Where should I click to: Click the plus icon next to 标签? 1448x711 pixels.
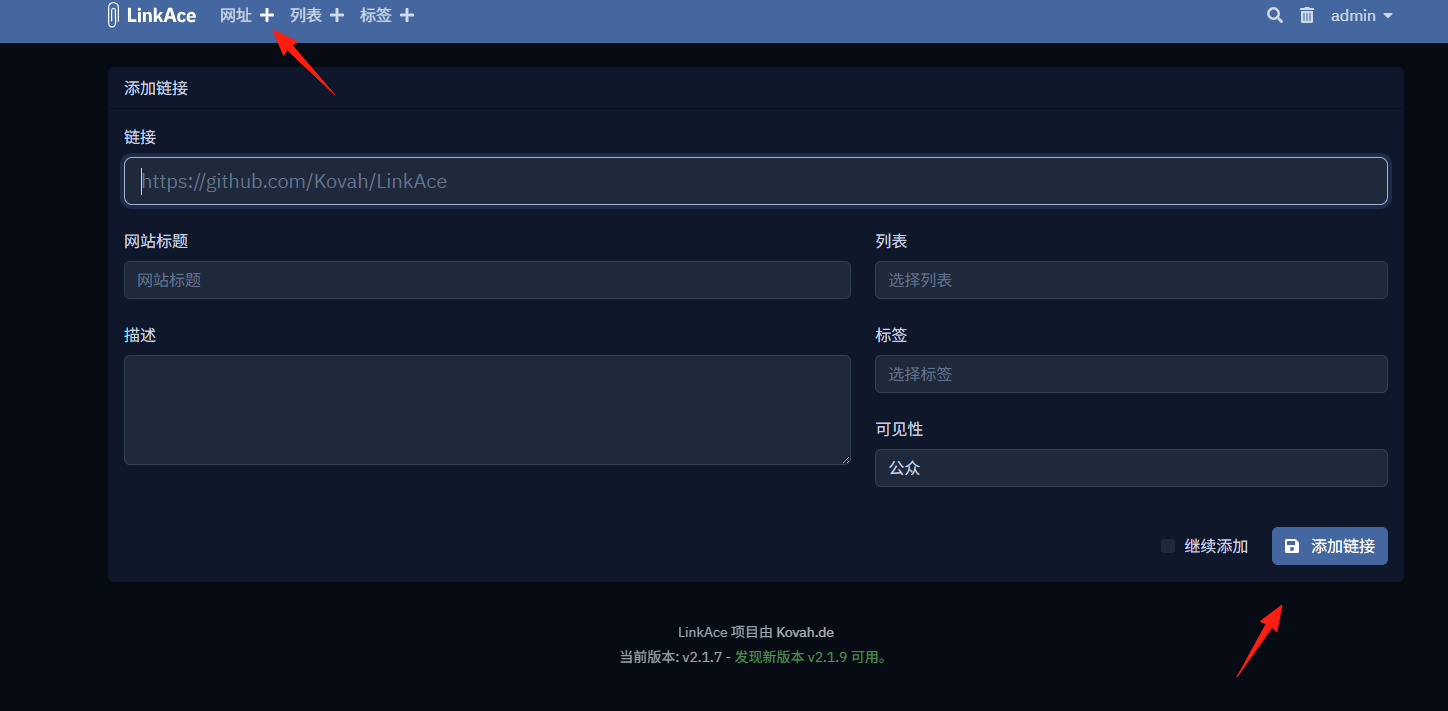[407, 15]
